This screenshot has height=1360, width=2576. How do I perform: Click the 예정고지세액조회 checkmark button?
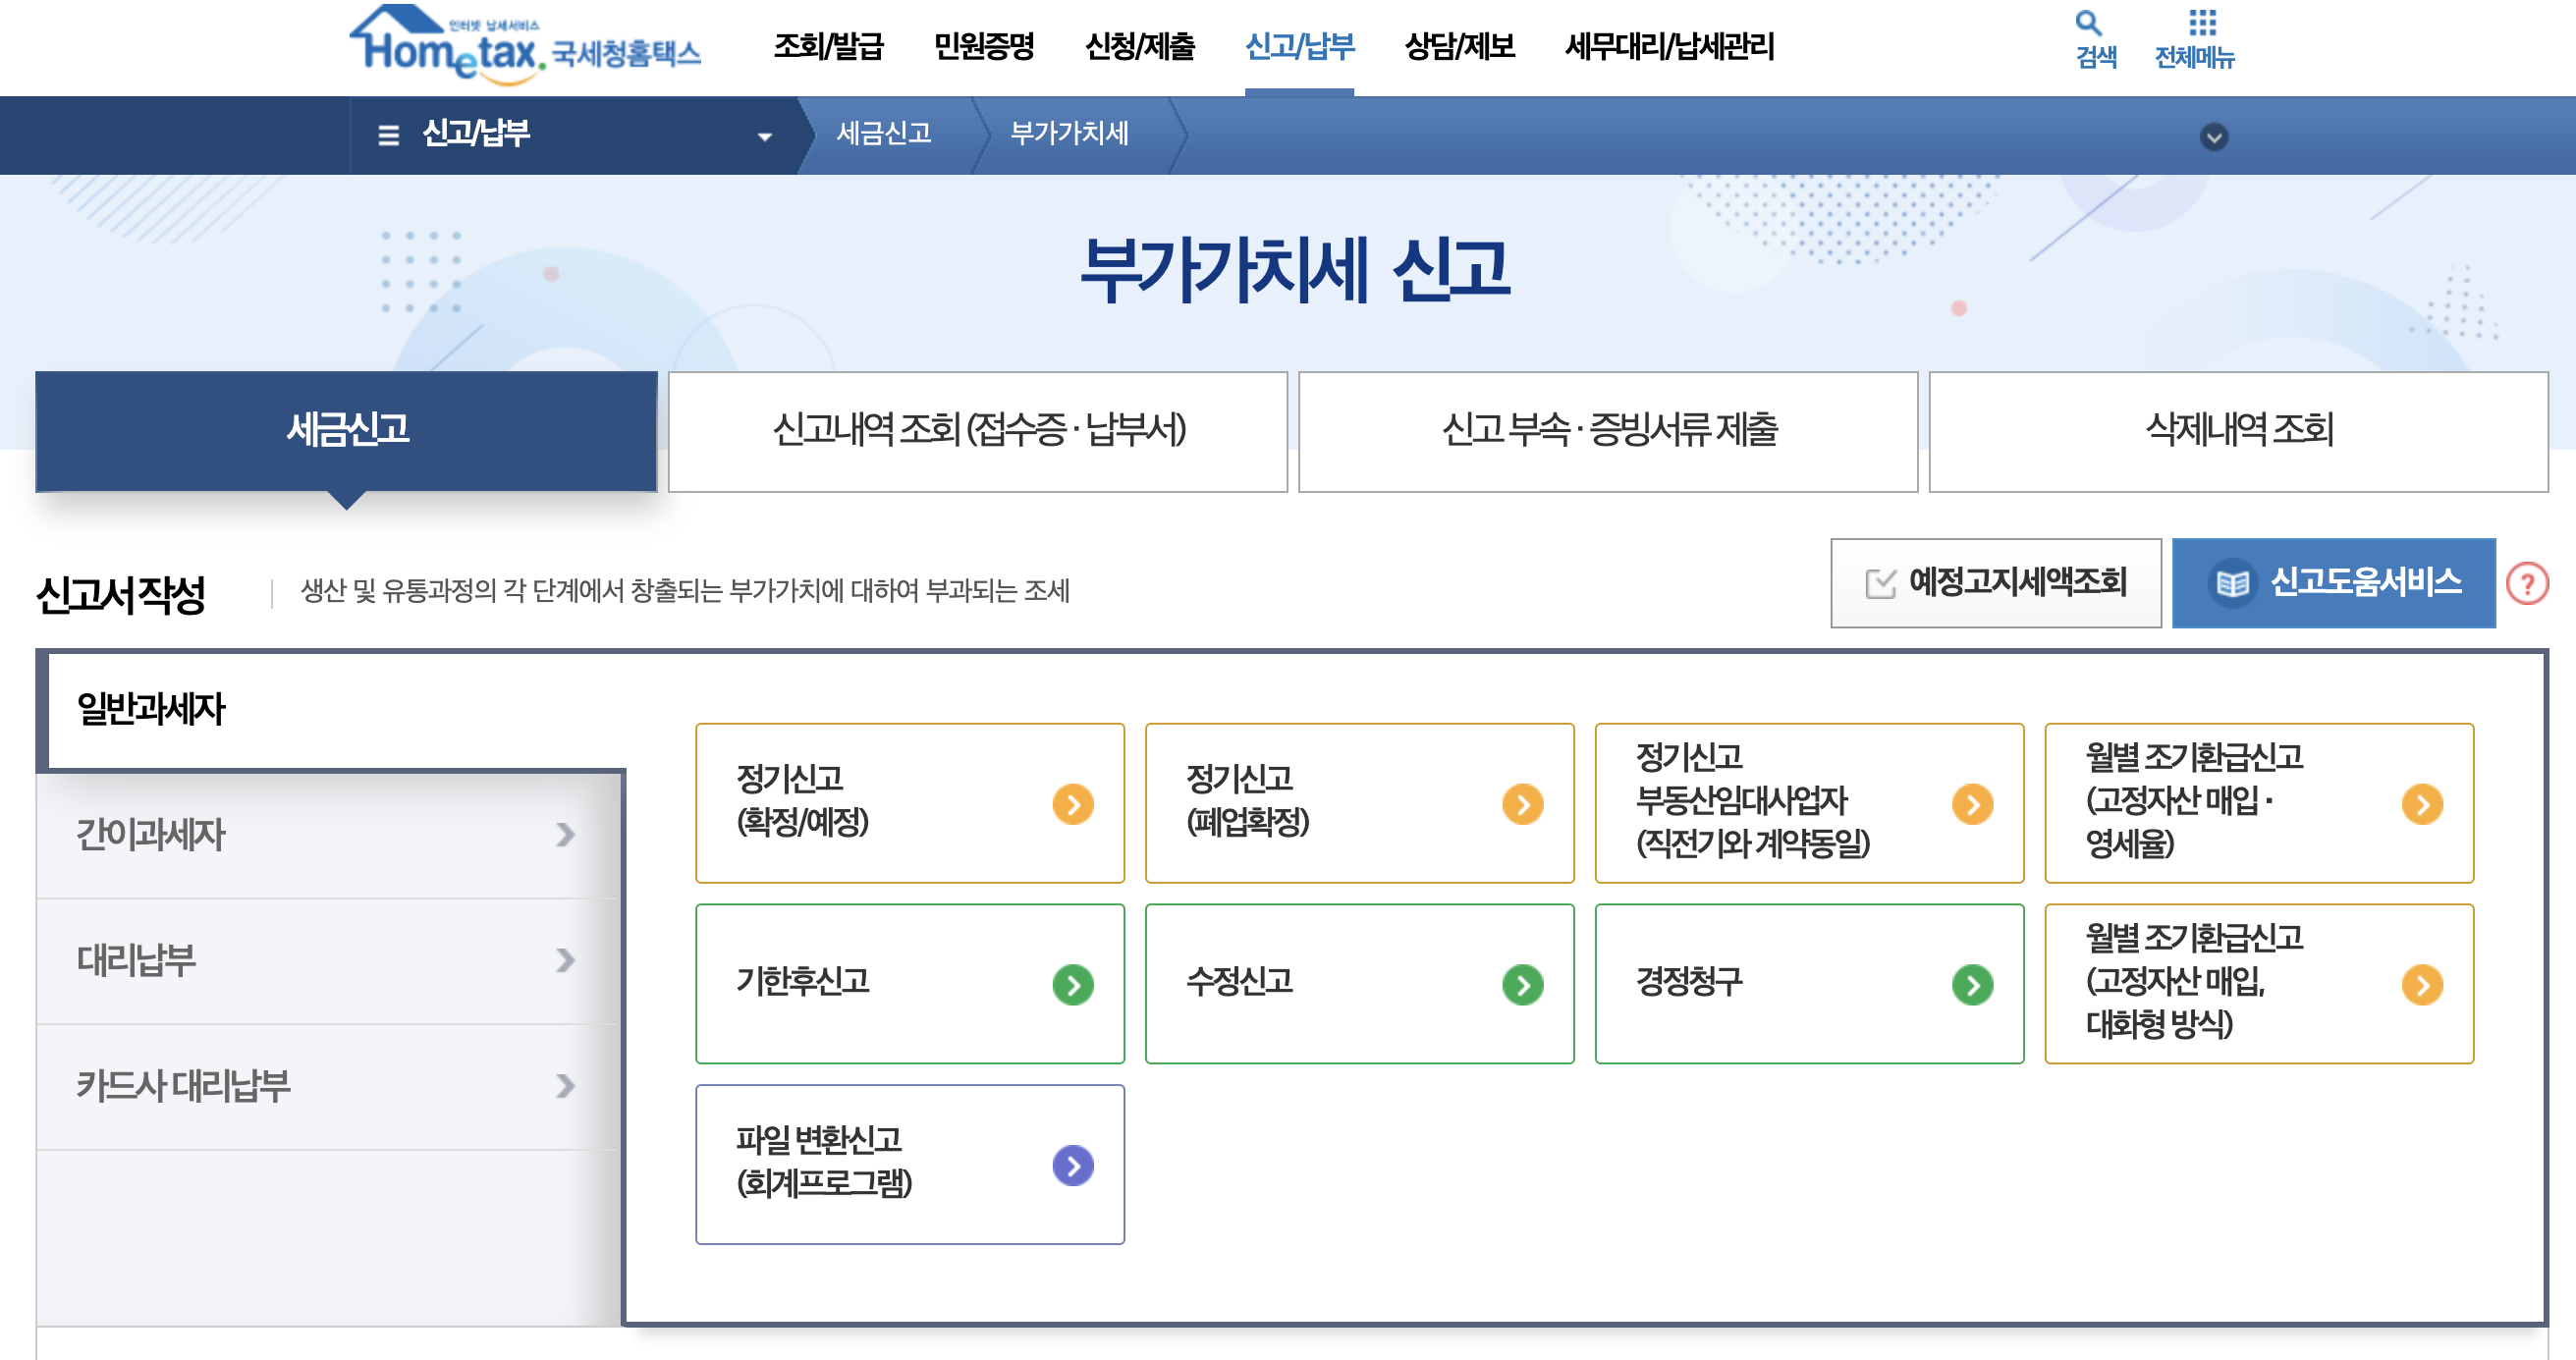point(1995,583)
